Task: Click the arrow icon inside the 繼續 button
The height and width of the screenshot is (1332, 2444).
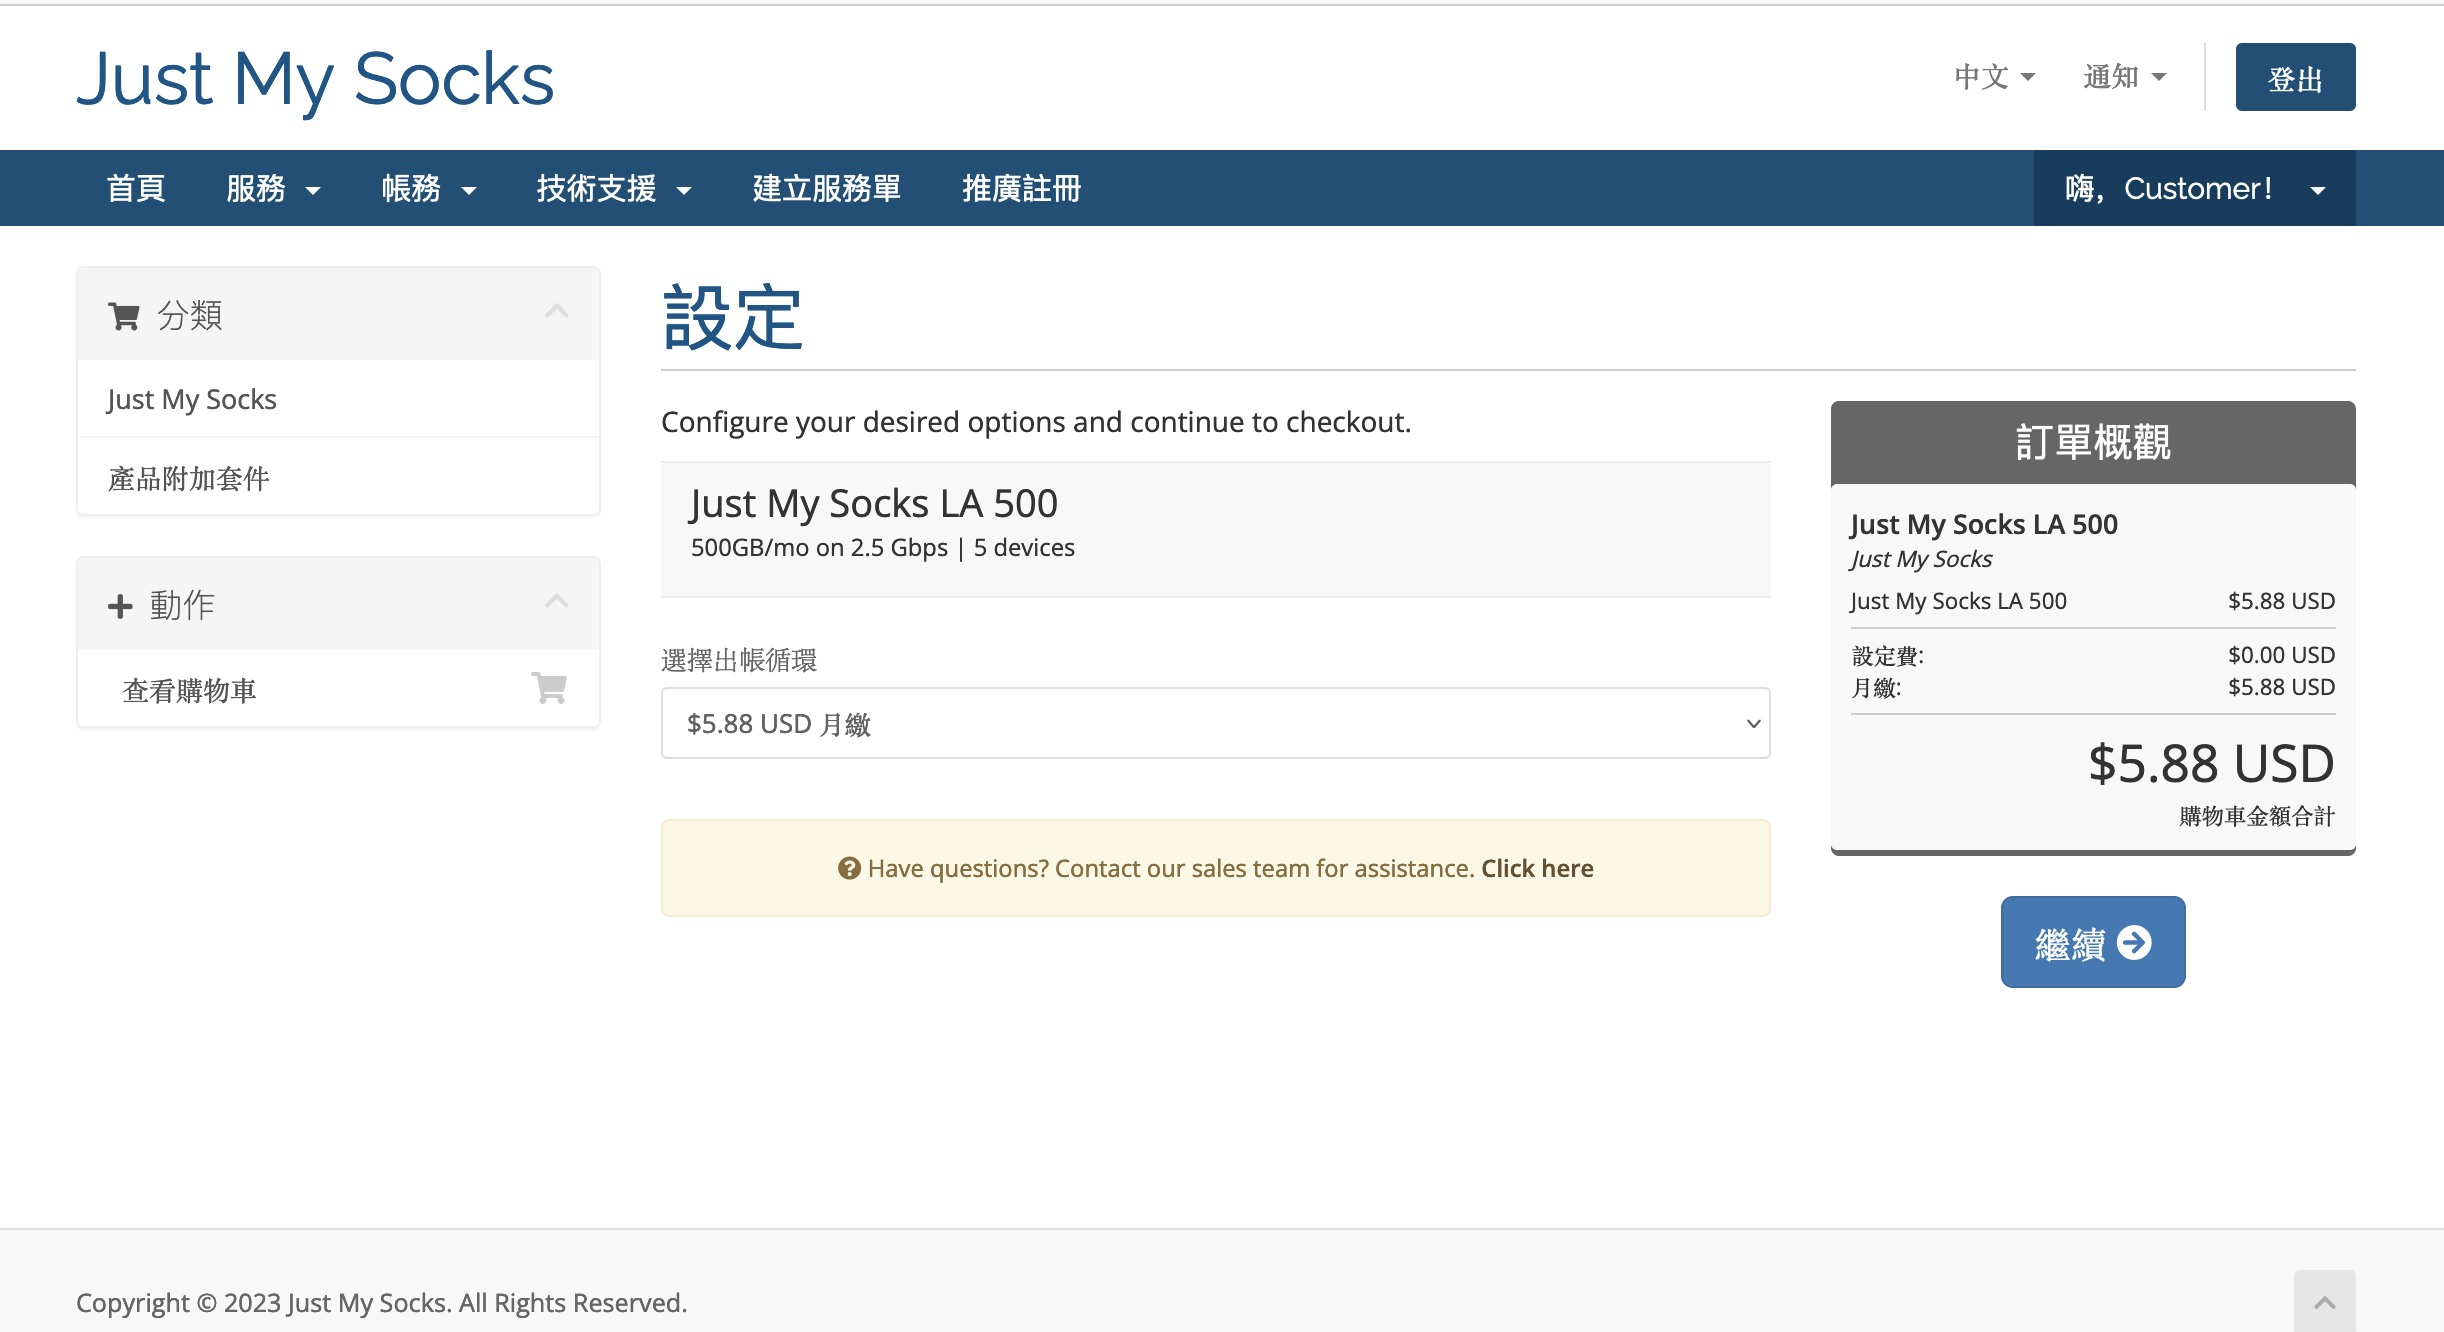Action: coord(2133,941)
